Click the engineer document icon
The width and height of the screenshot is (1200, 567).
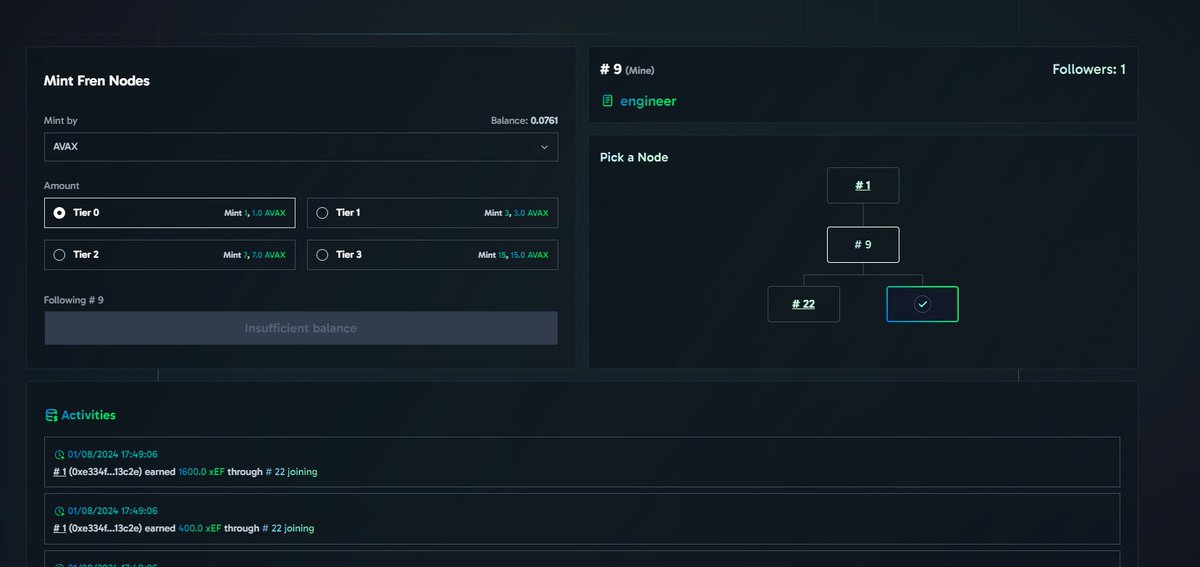[x=607, y=101]
